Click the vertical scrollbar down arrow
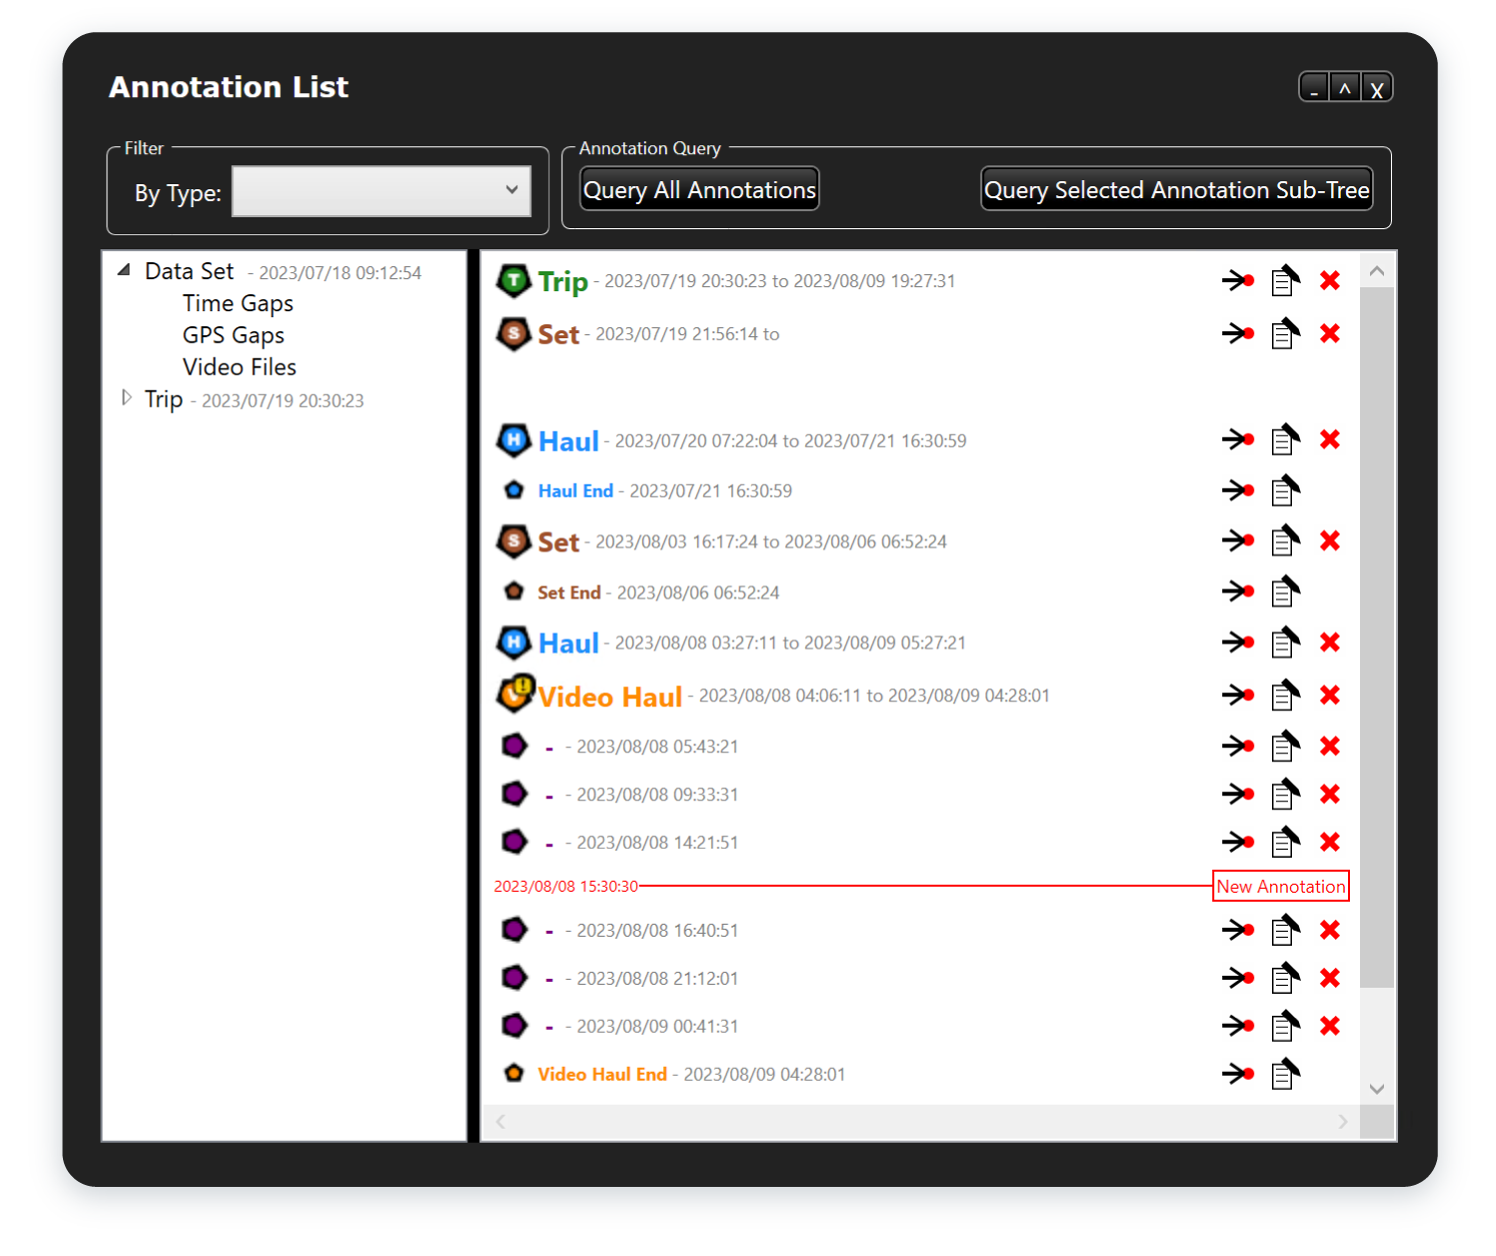 1377,1089
